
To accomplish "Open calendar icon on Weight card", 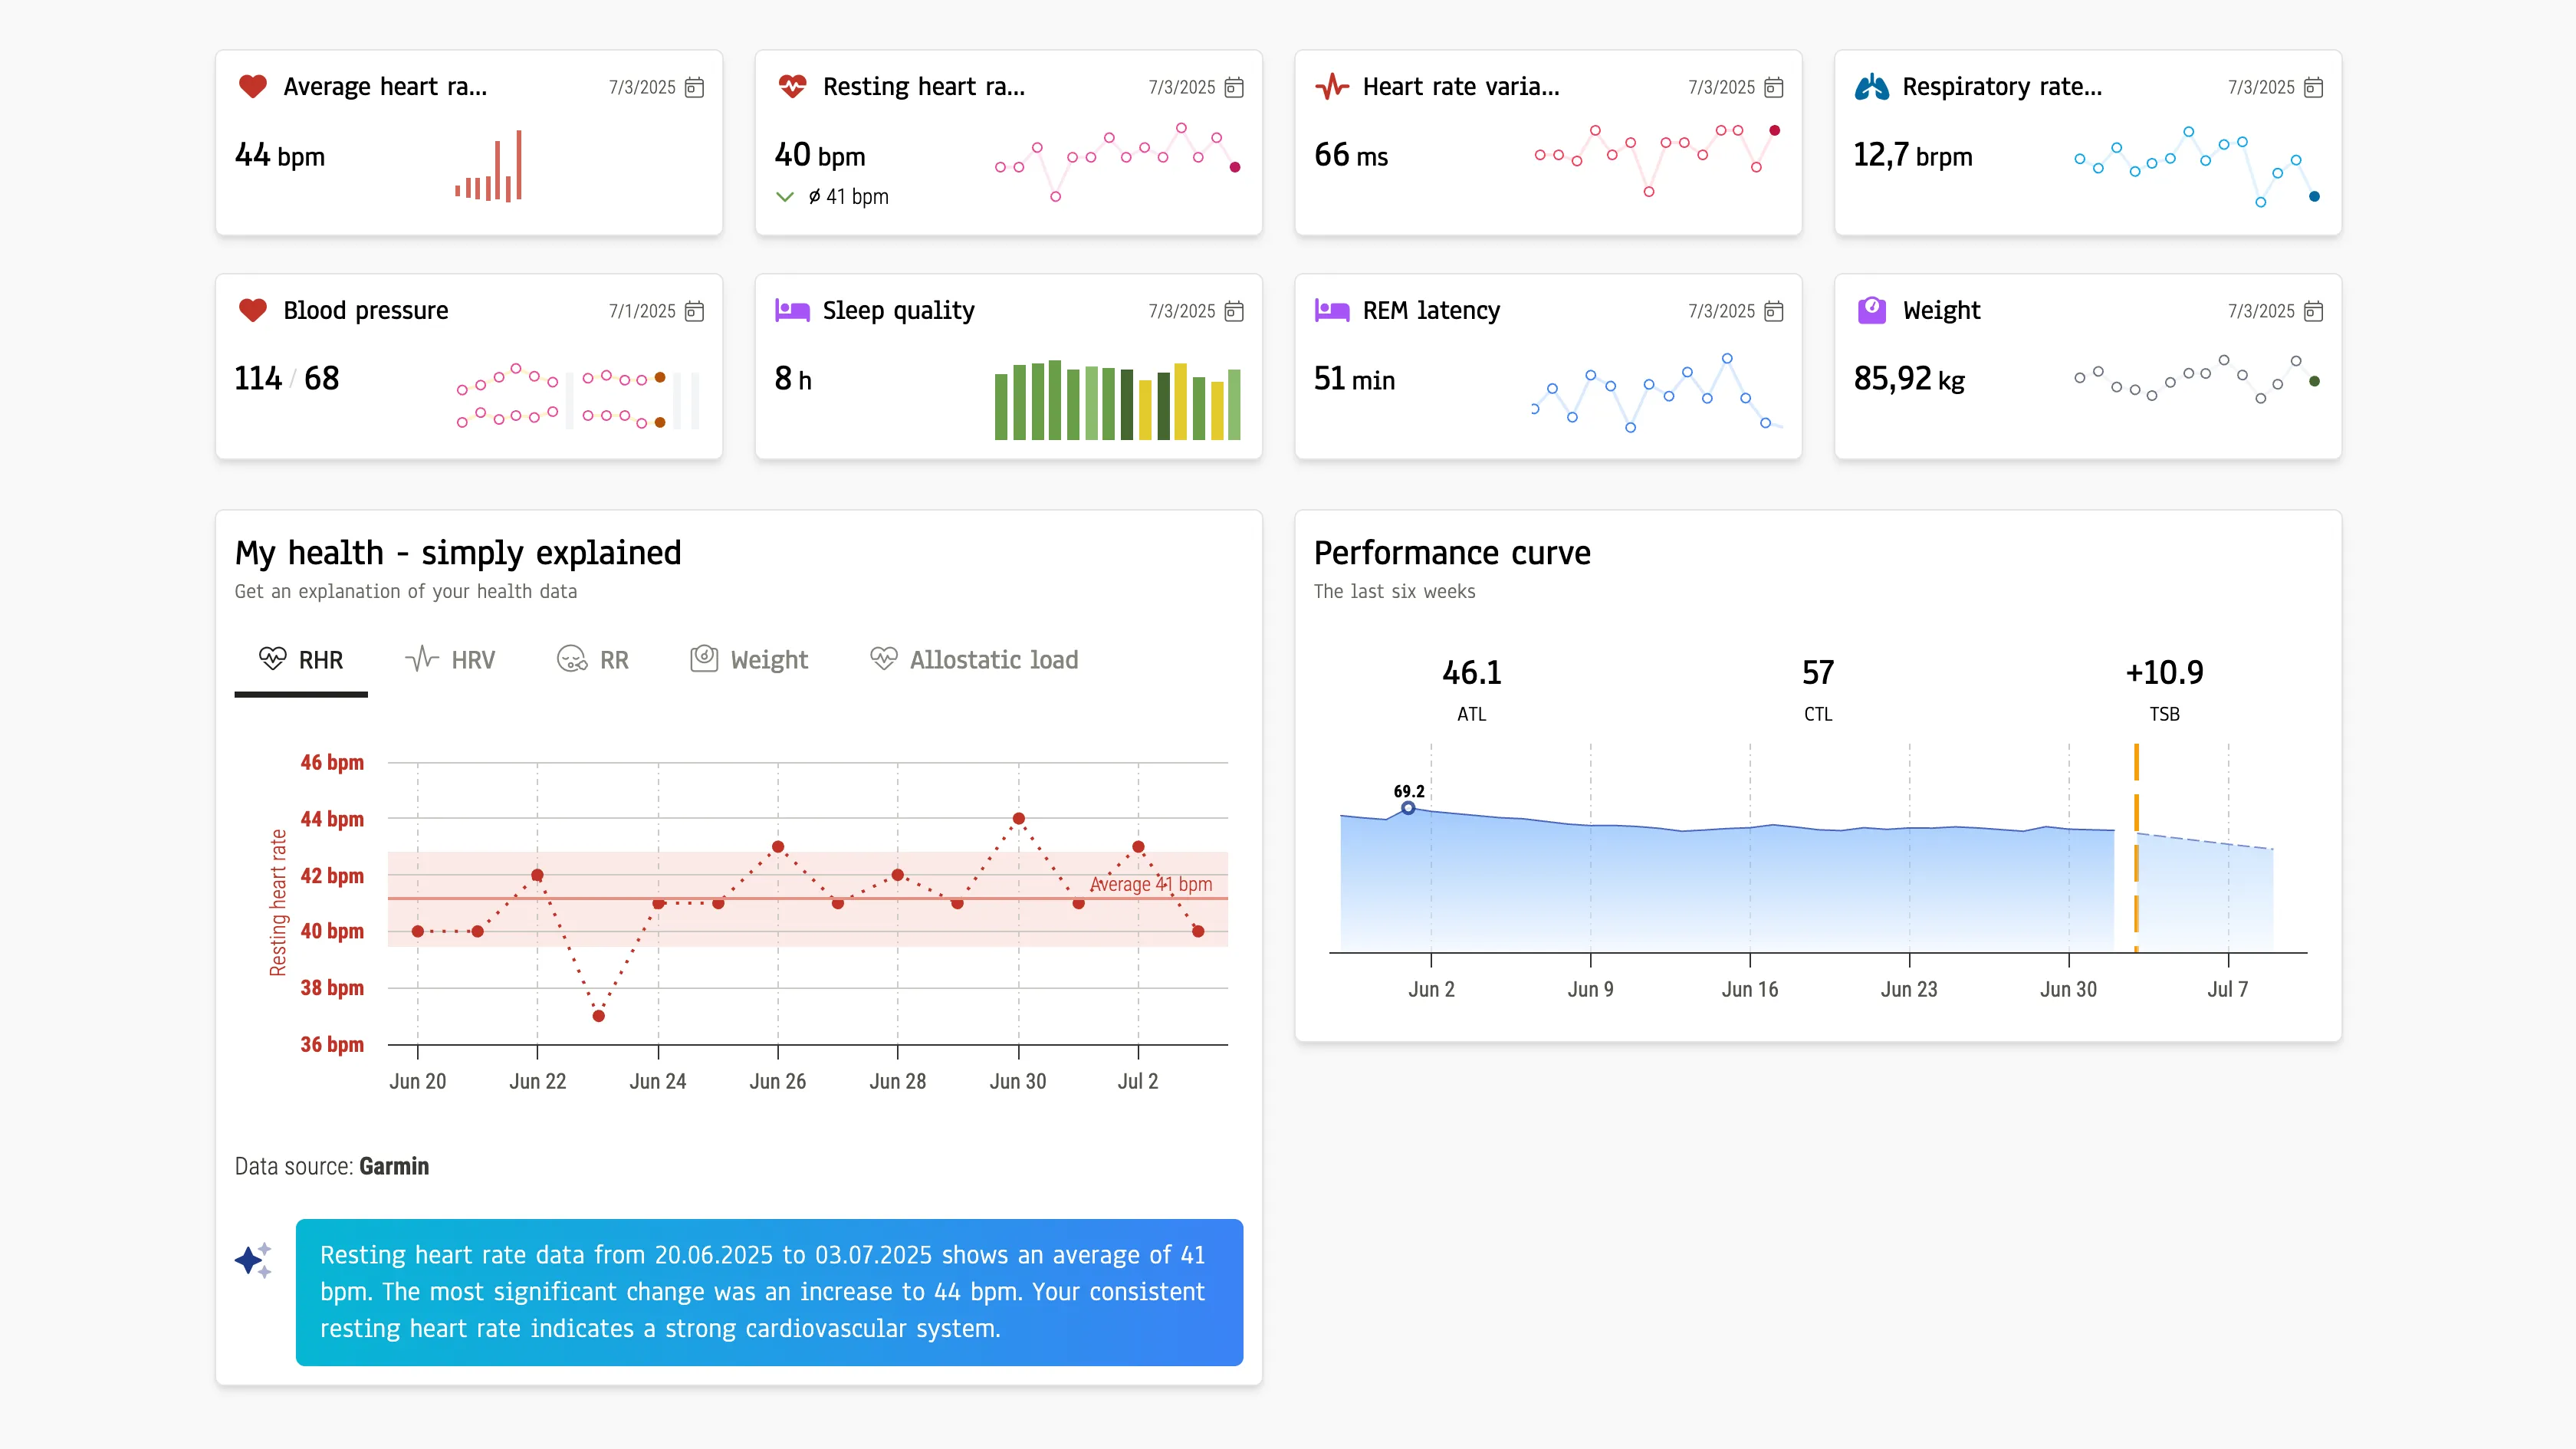I will coord(2313,312).
